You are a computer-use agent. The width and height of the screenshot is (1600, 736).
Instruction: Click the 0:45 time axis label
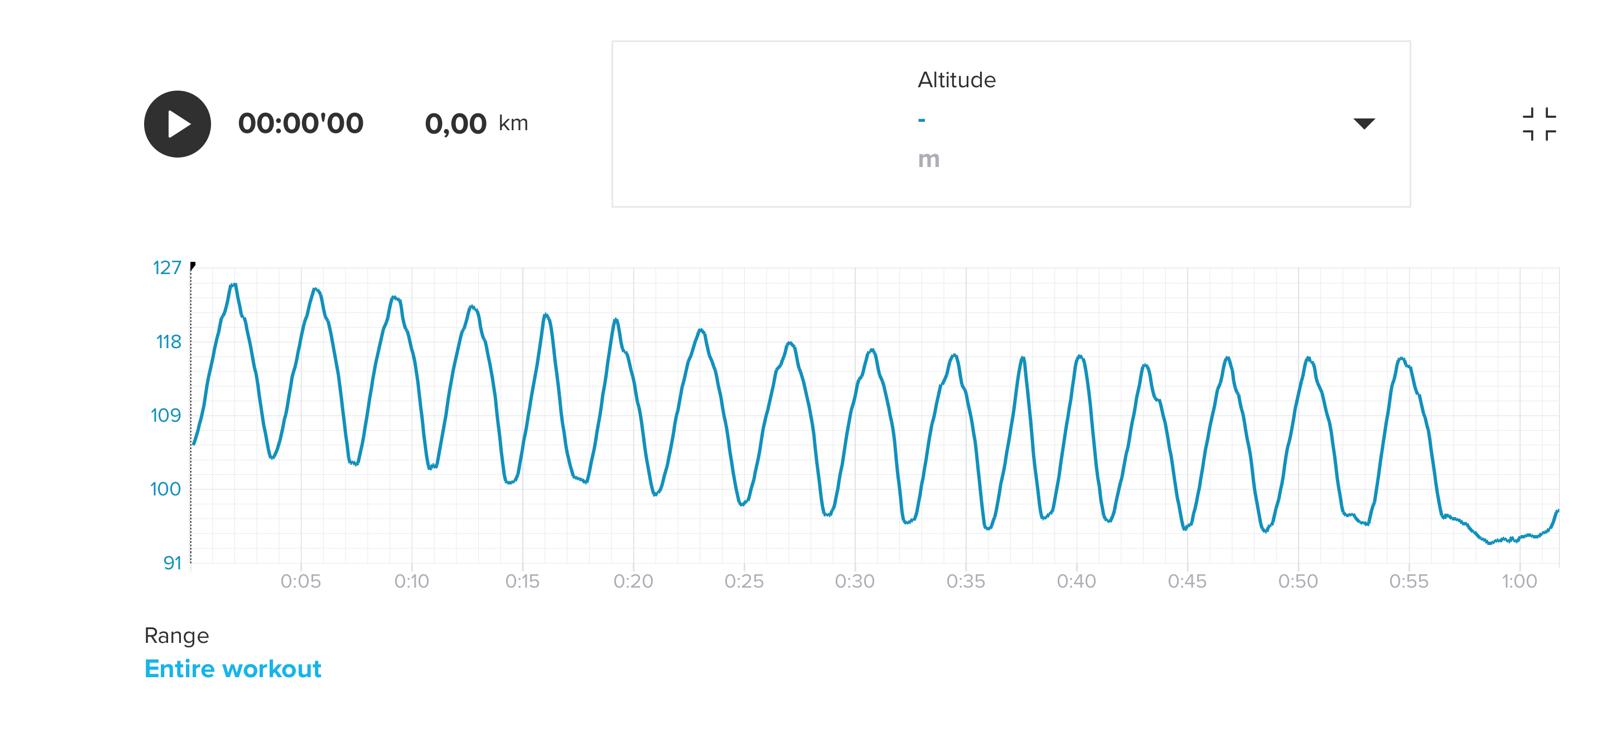pyautogui.click(x=1187, y=582)
